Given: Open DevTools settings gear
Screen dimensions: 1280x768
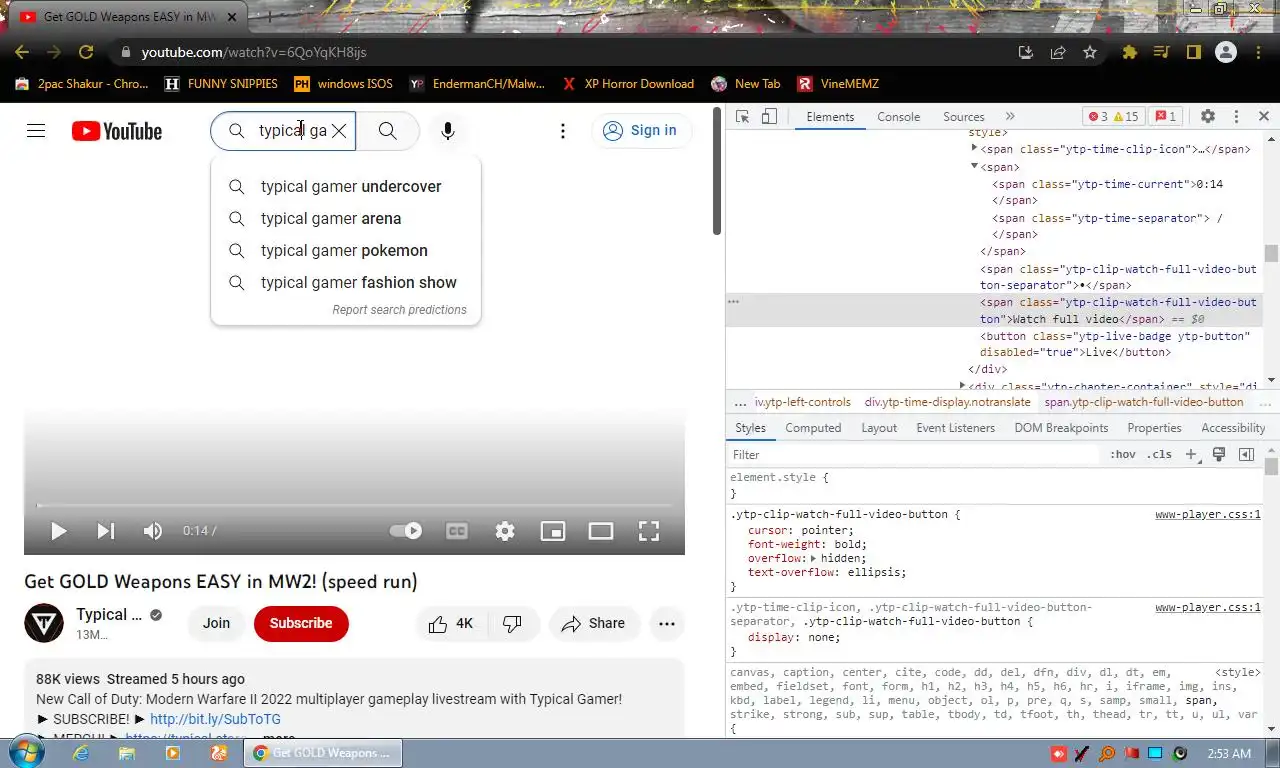Looking at the screenshot, I should click(x=1208, y=117).
